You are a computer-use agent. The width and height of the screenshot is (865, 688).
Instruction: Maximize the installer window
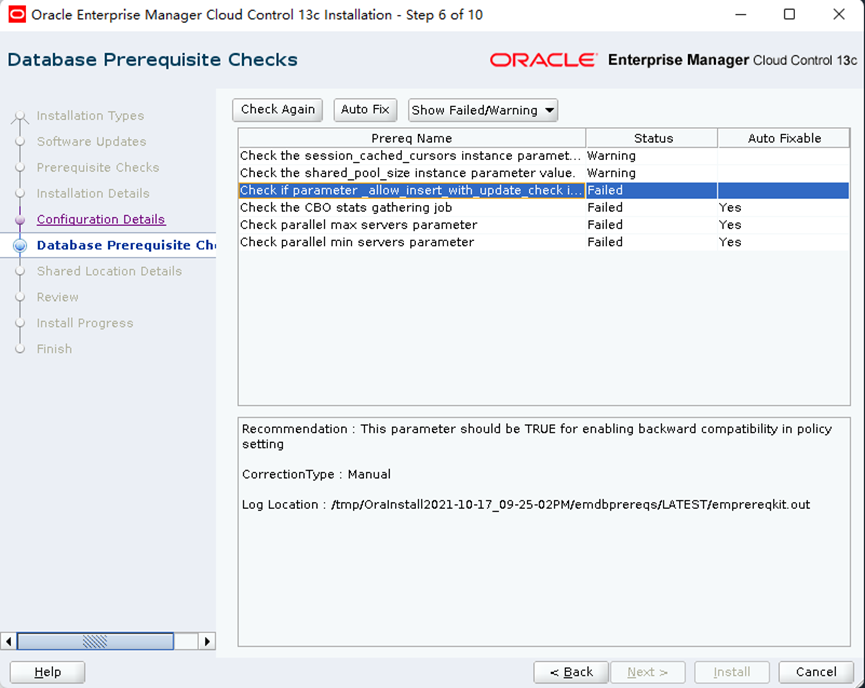[789, 14]
